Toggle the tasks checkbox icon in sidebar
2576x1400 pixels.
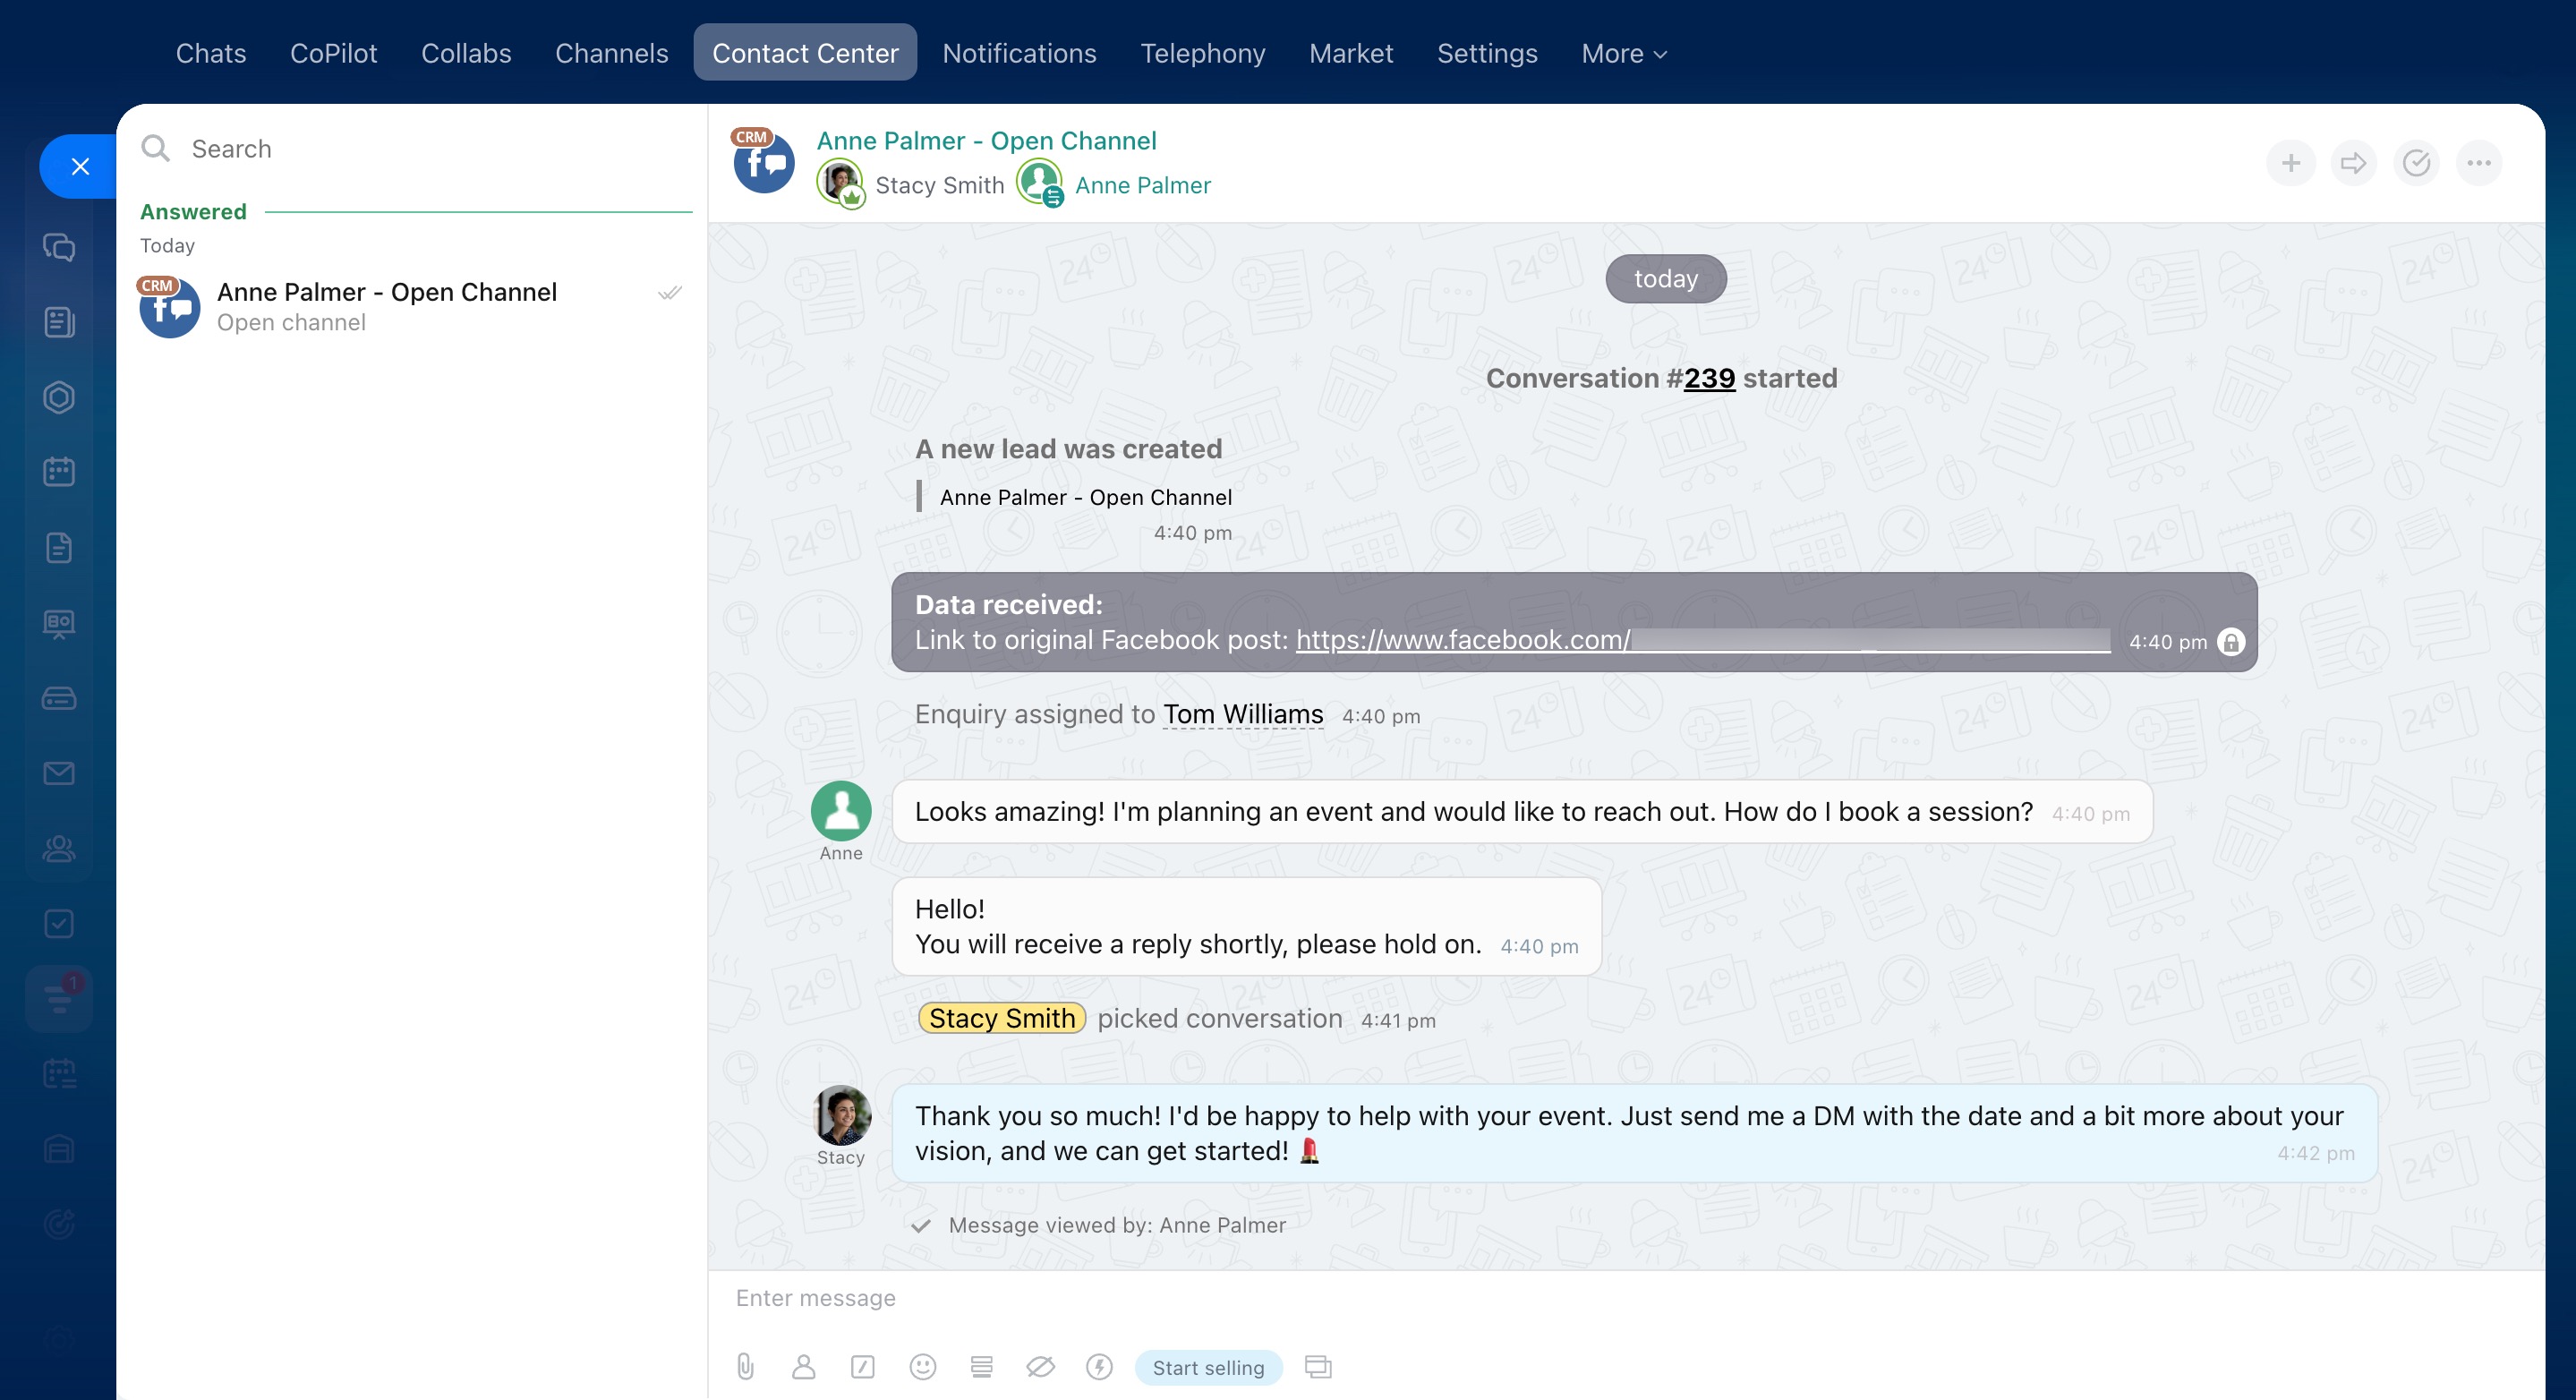click(59, 923)
